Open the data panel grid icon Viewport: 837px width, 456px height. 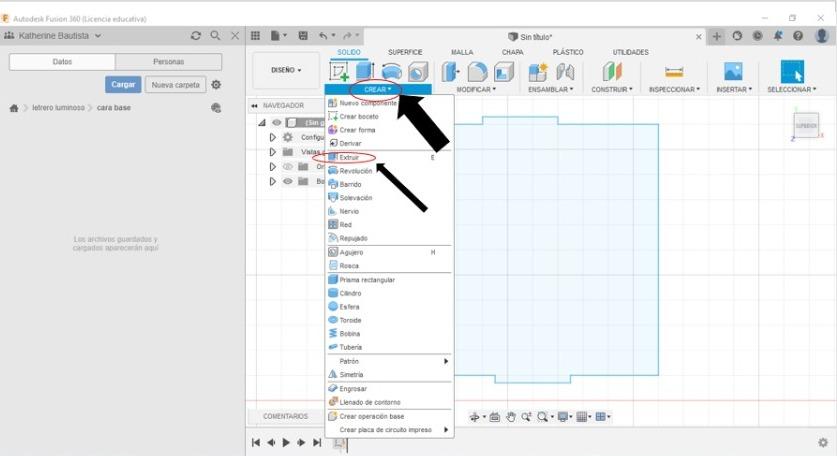click(x=255, y=36)
